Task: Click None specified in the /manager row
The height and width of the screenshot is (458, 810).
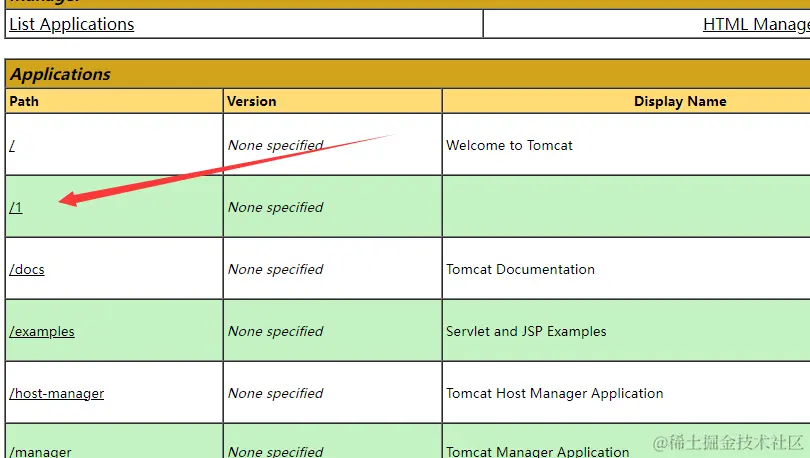Action: pyautogui.click(x=275, y=451)
